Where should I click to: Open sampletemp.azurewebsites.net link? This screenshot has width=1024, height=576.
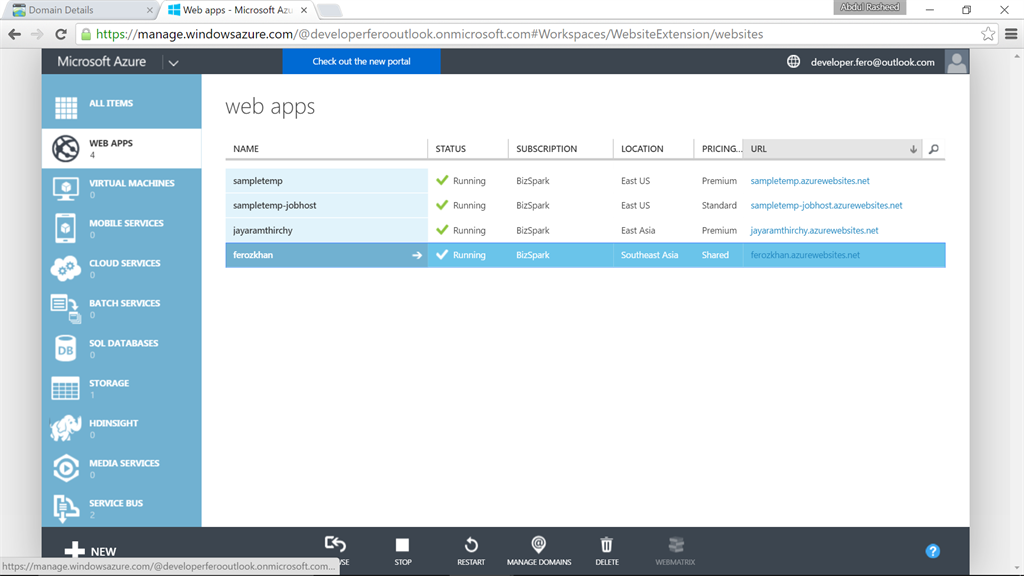[x=810, y=181]
